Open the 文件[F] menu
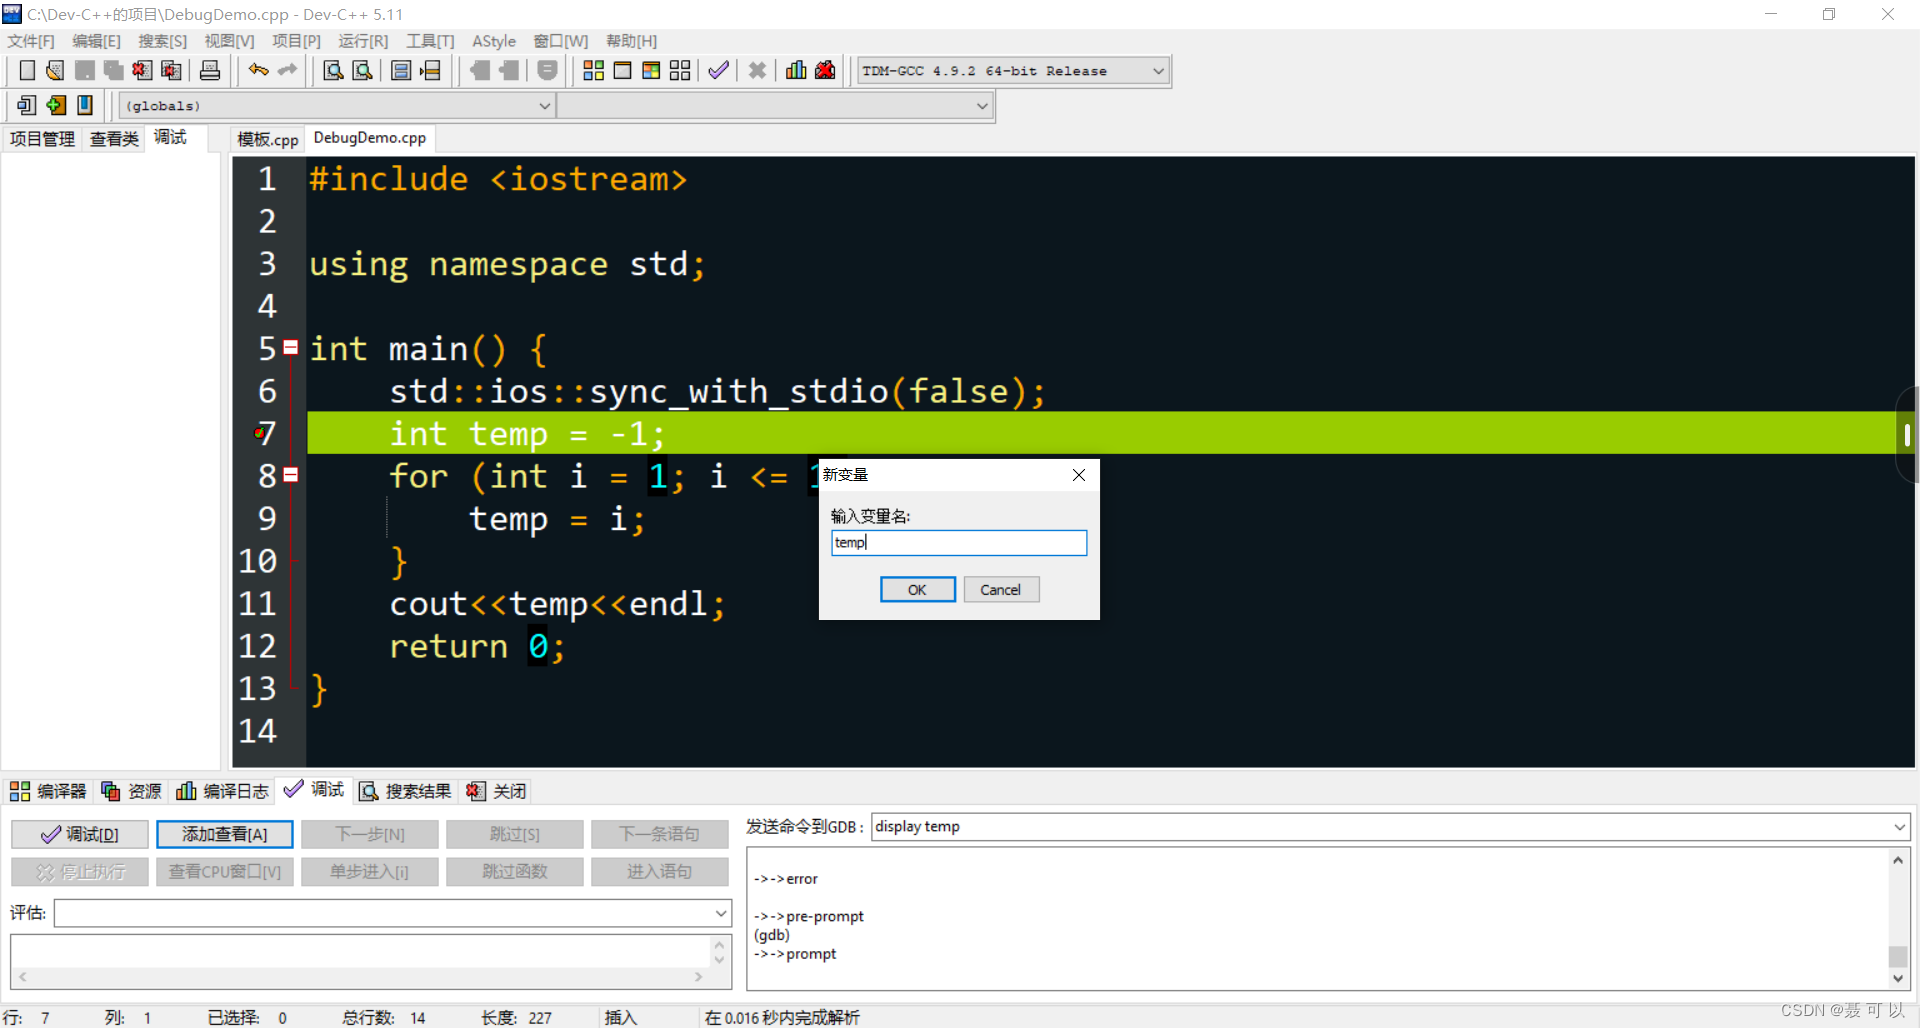Screen dimensions: 1920x1028 tap(31, 41)
